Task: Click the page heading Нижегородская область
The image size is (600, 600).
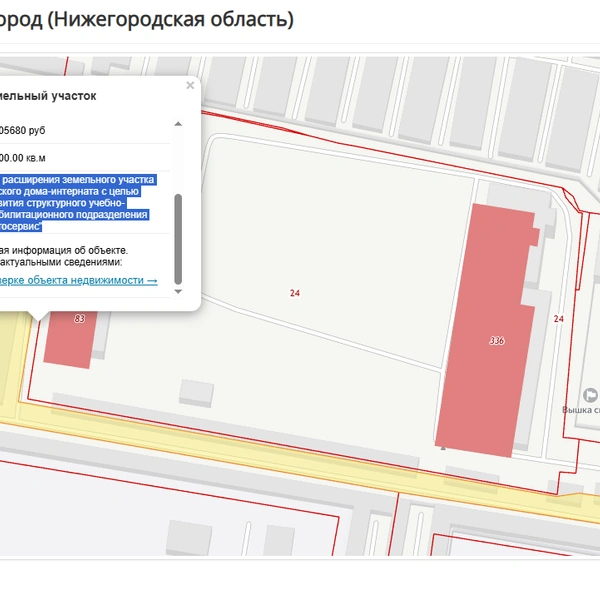Action: pos(170,19)
